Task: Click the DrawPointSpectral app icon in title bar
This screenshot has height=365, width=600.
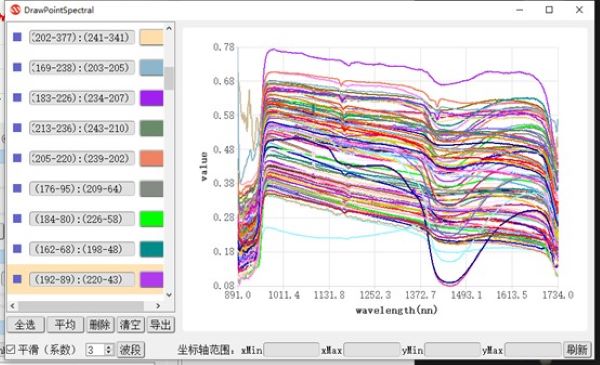Action: coord(15,10)
